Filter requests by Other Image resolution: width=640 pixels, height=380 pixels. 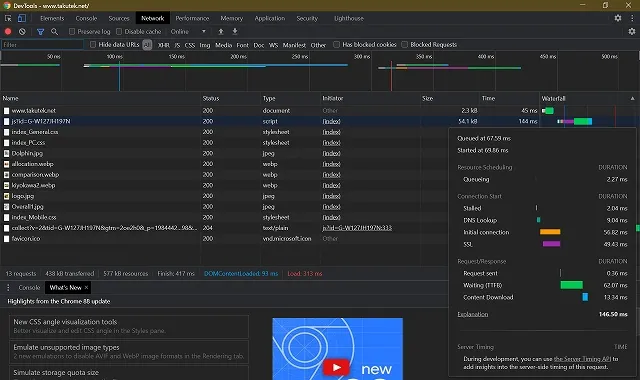[318, 45]
